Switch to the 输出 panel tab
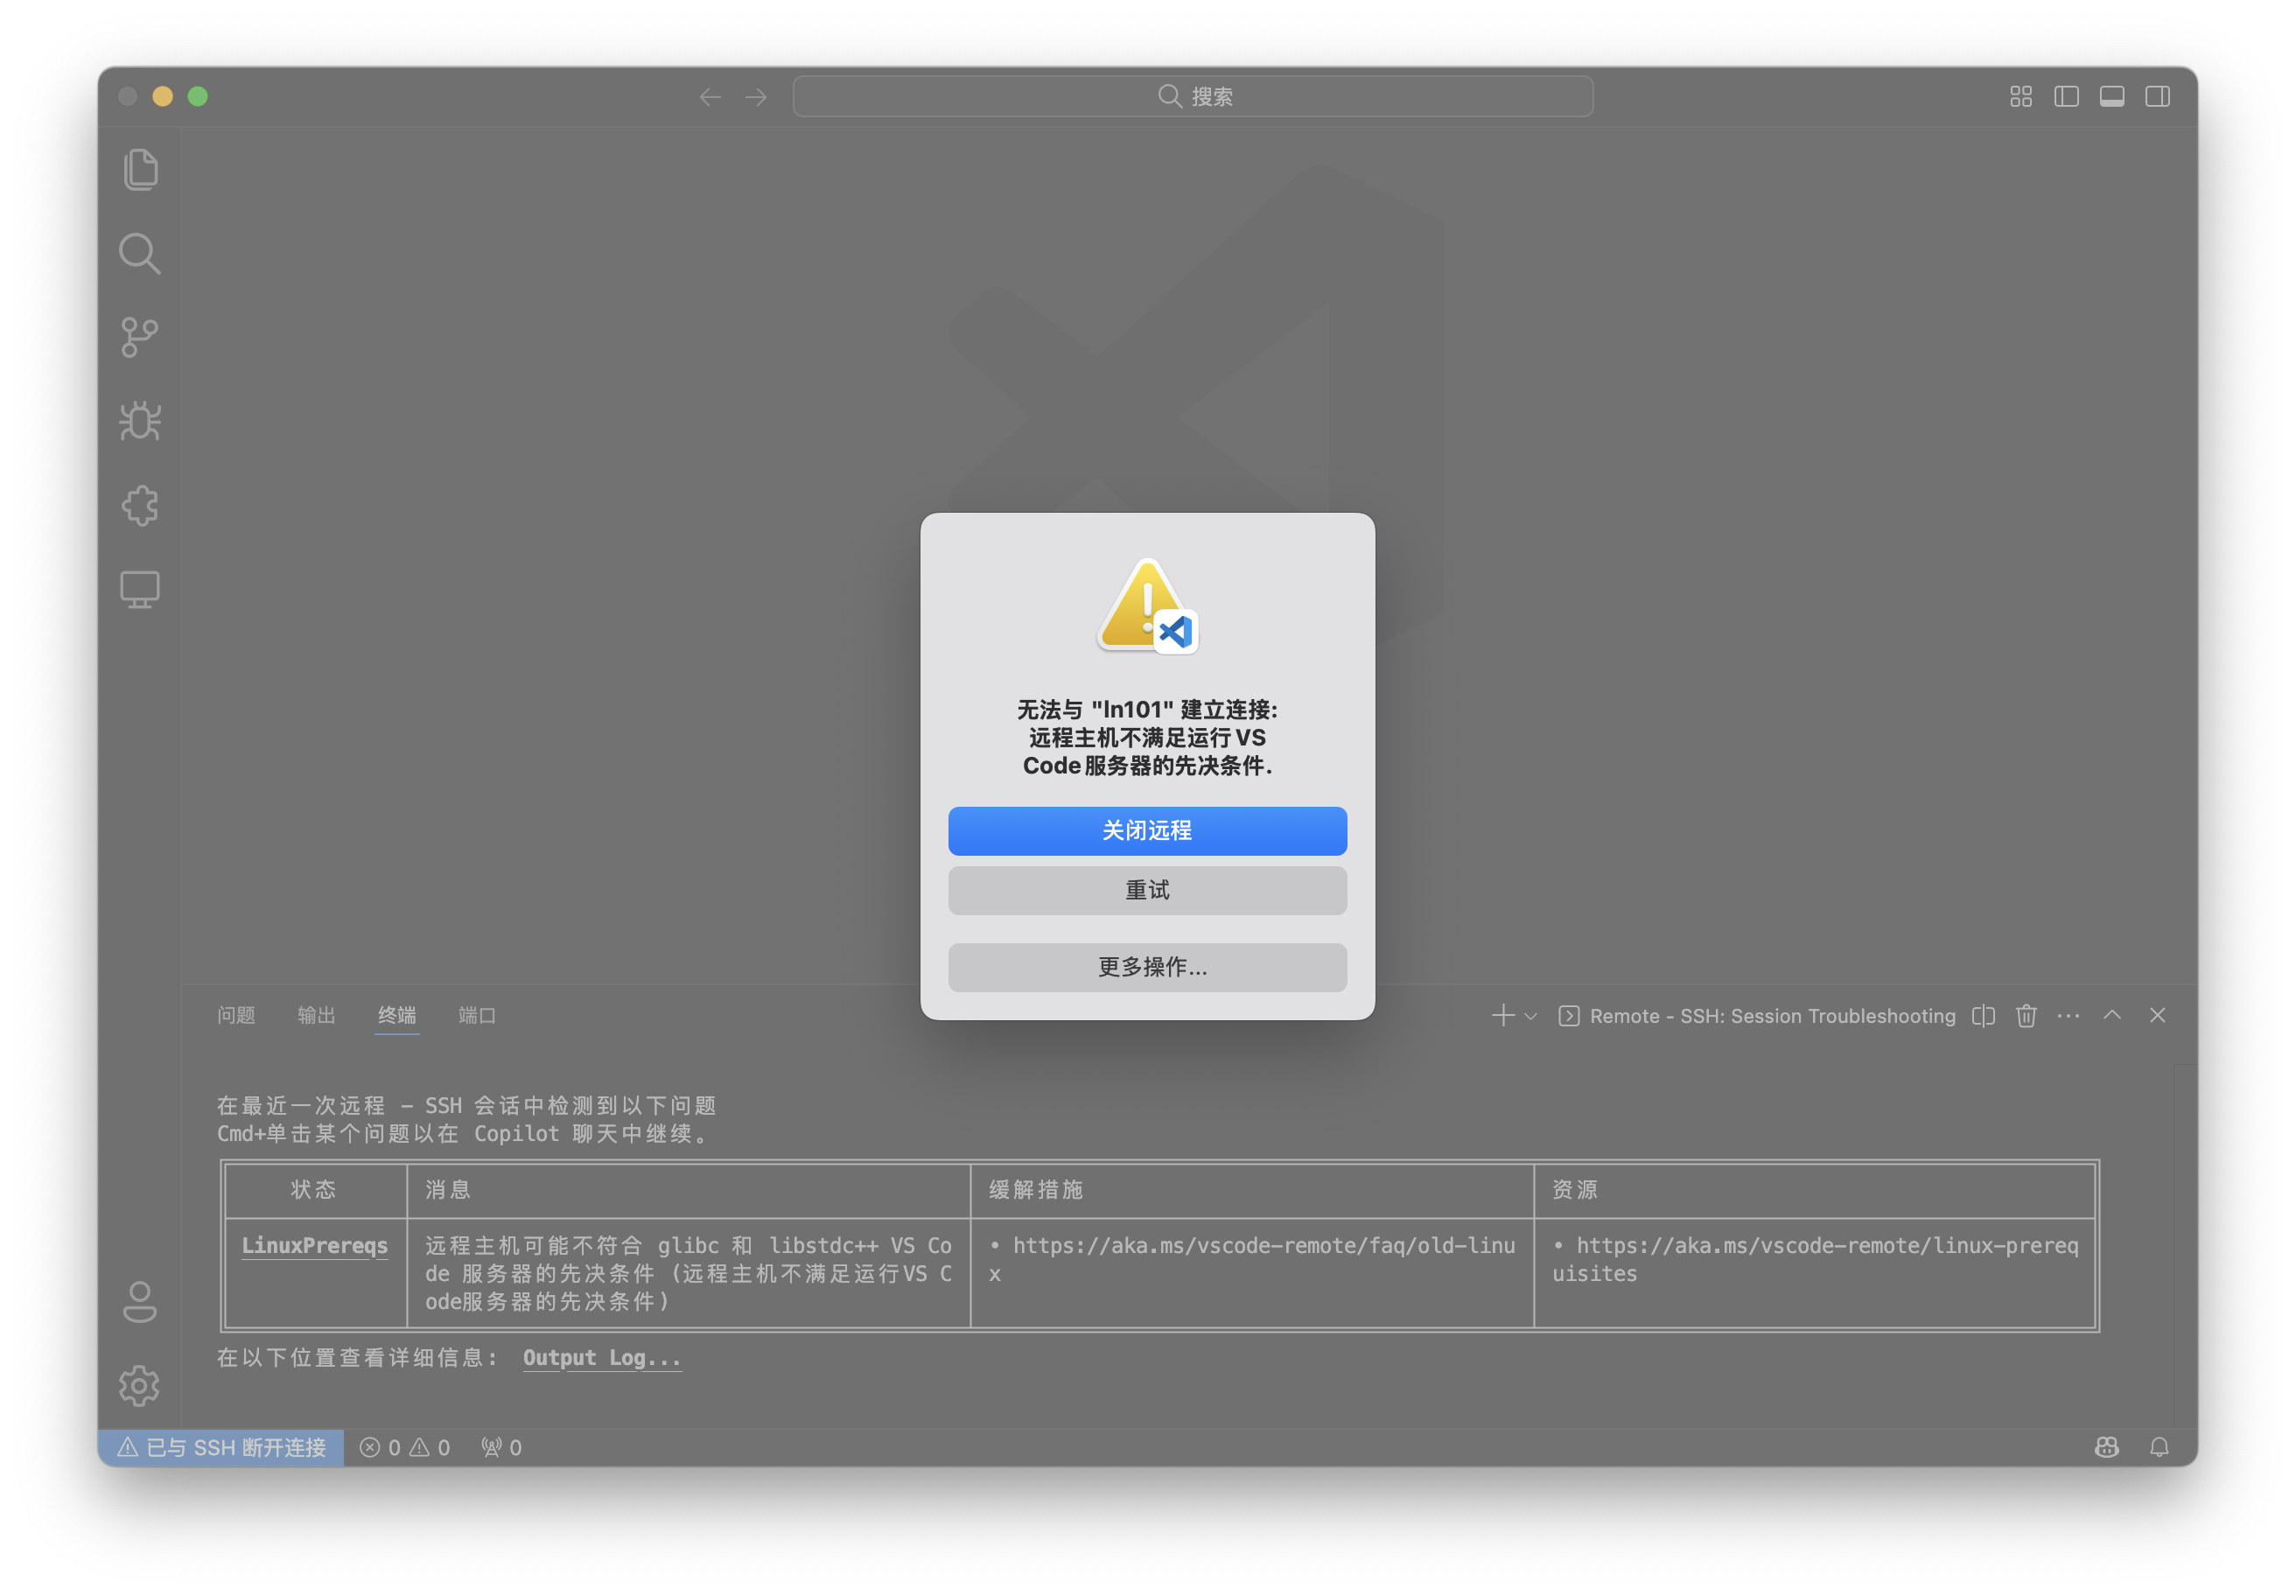 (x=316, y=1015)
